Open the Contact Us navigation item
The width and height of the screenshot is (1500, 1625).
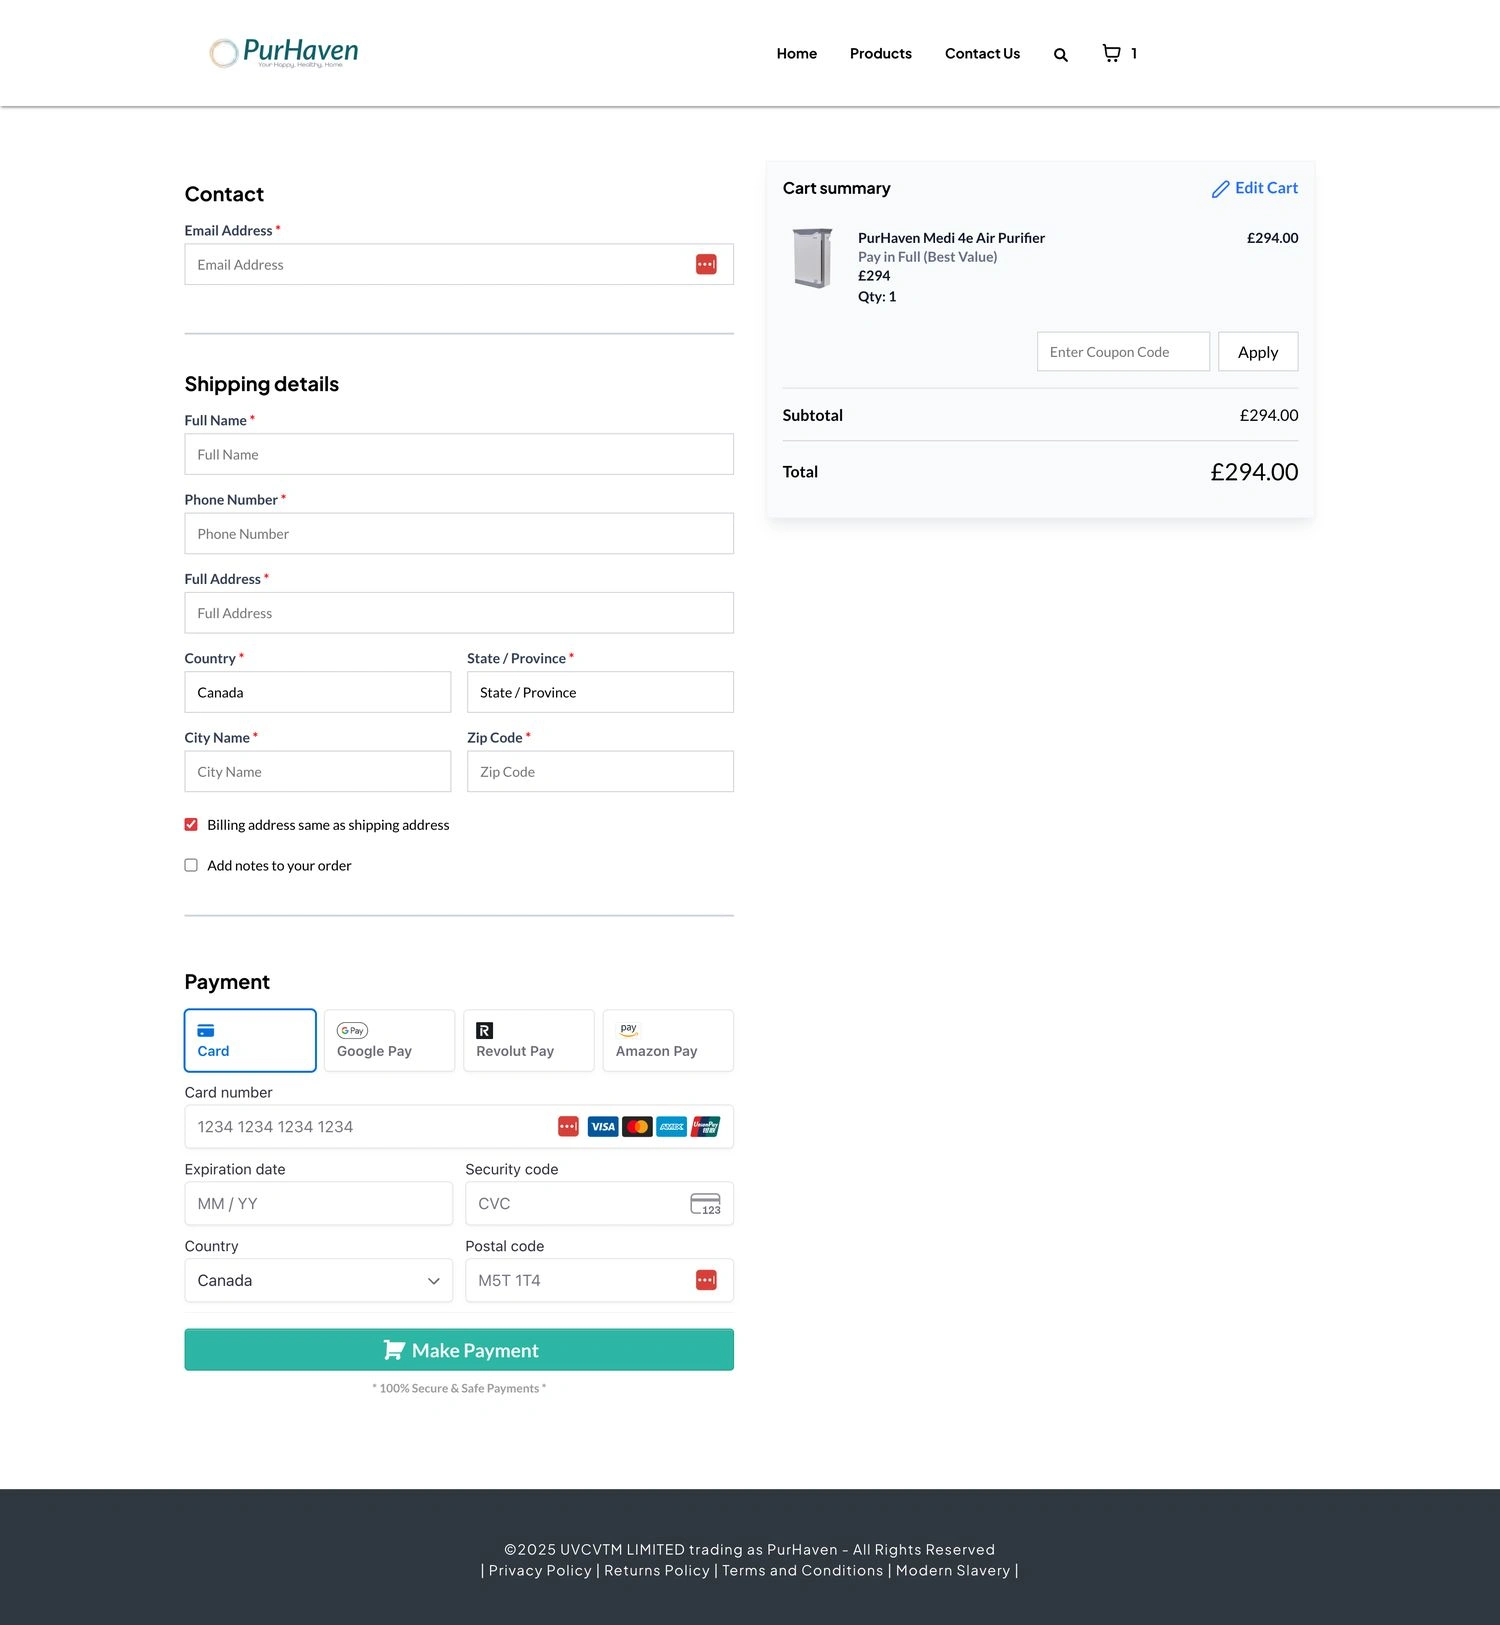(x=983, y=54)
